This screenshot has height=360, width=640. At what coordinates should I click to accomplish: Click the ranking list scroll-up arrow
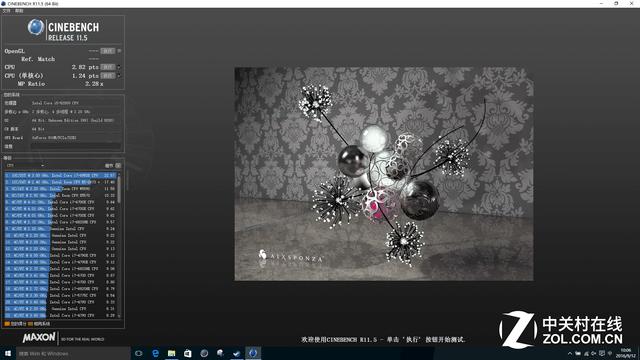click(119, 174)
